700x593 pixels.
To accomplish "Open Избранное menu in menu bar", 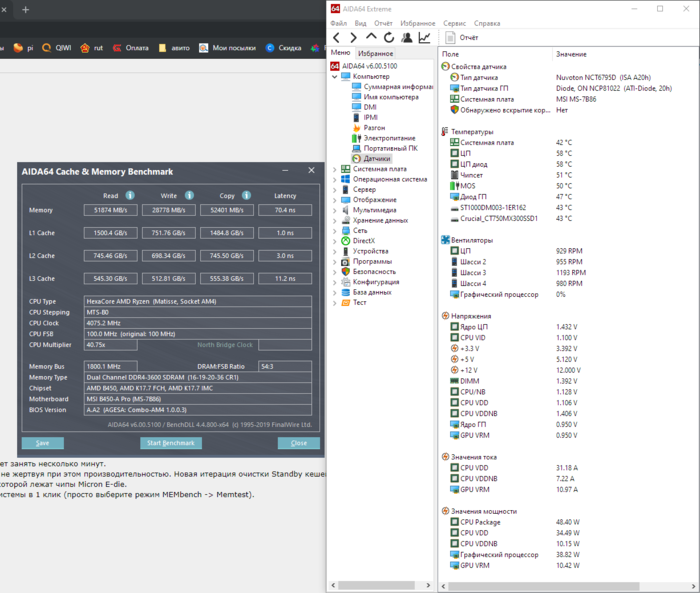I will pos(417,23).
